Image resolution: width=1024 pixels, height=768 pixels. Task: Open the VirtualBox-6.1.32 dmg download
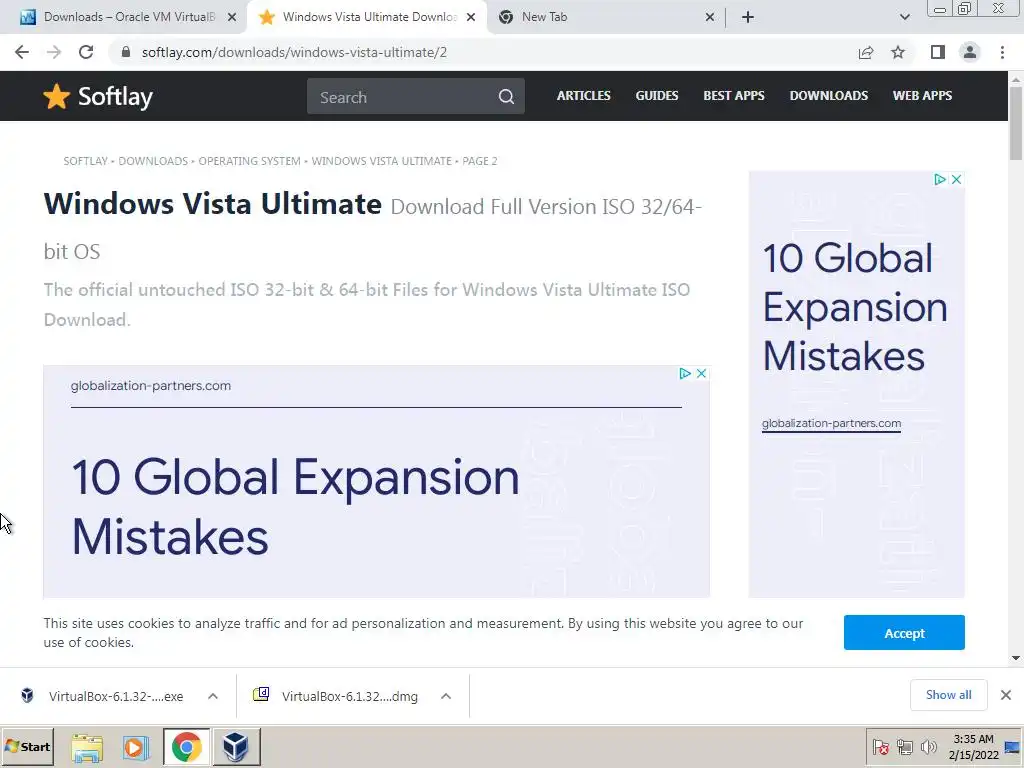point(337,696)
